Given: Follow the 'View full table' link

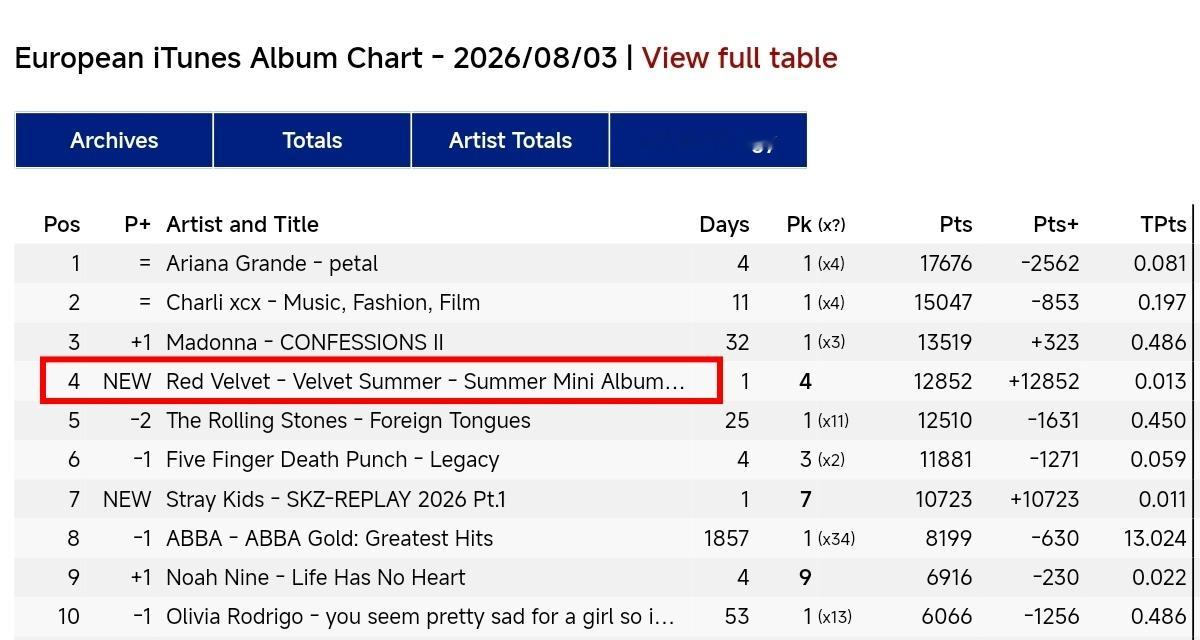Looking at the screenshot, I should click(x=740, y=58).
